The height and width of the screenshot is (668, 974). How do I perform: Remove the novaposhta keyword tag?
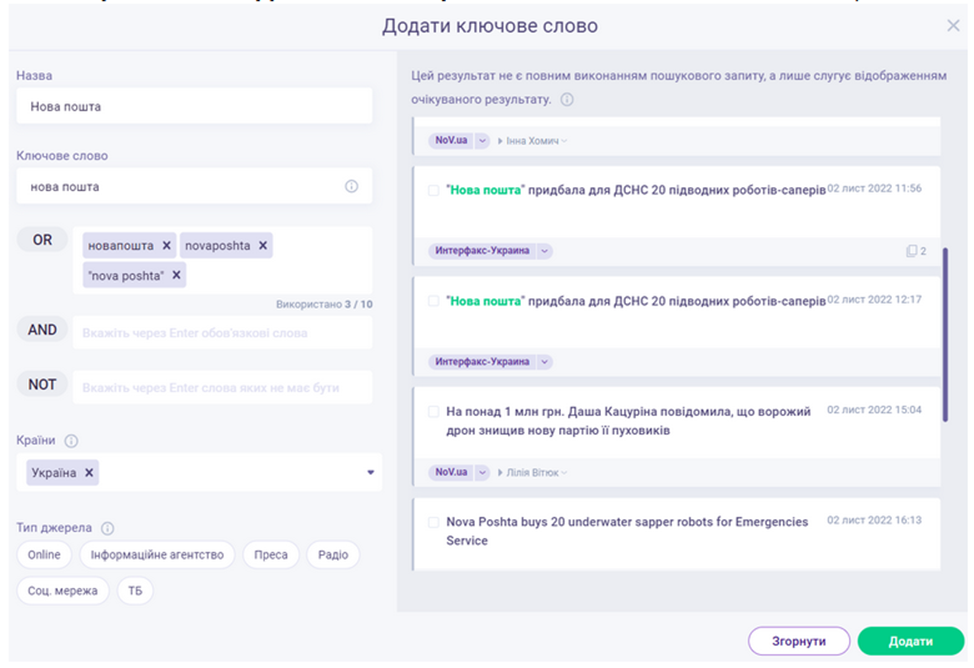pyautogui.click(x=263, y=245)
